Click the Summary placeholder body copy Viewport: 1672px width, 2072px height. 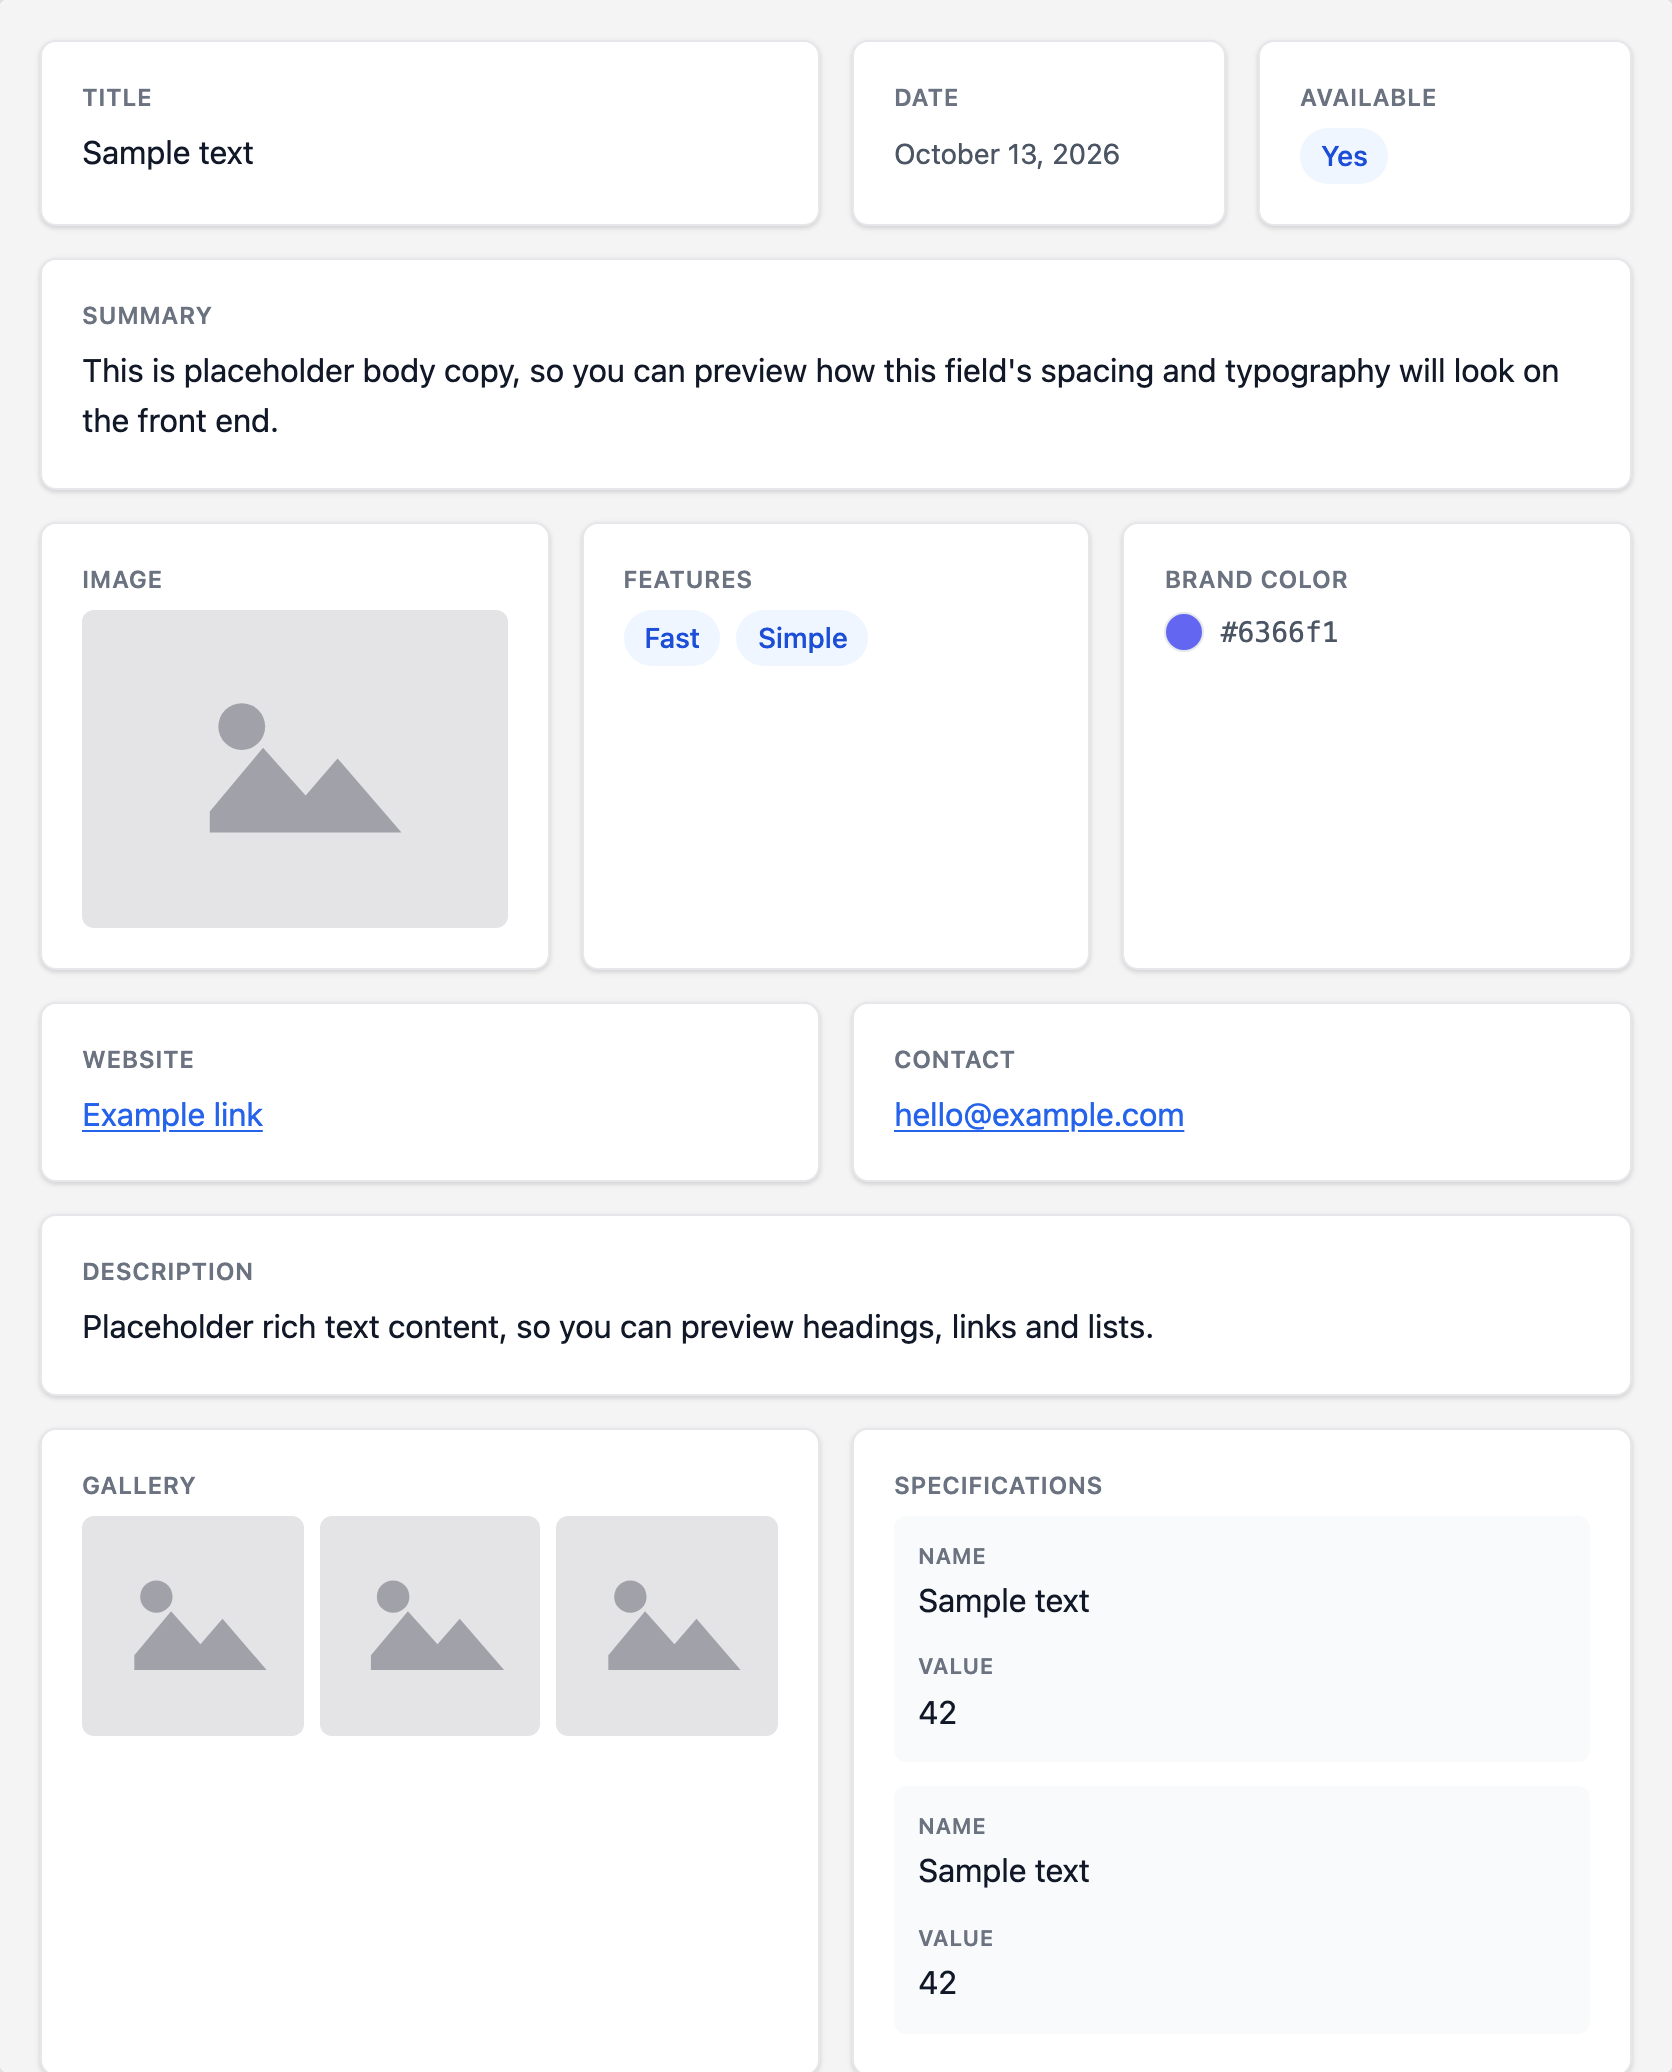click(820, 396)
